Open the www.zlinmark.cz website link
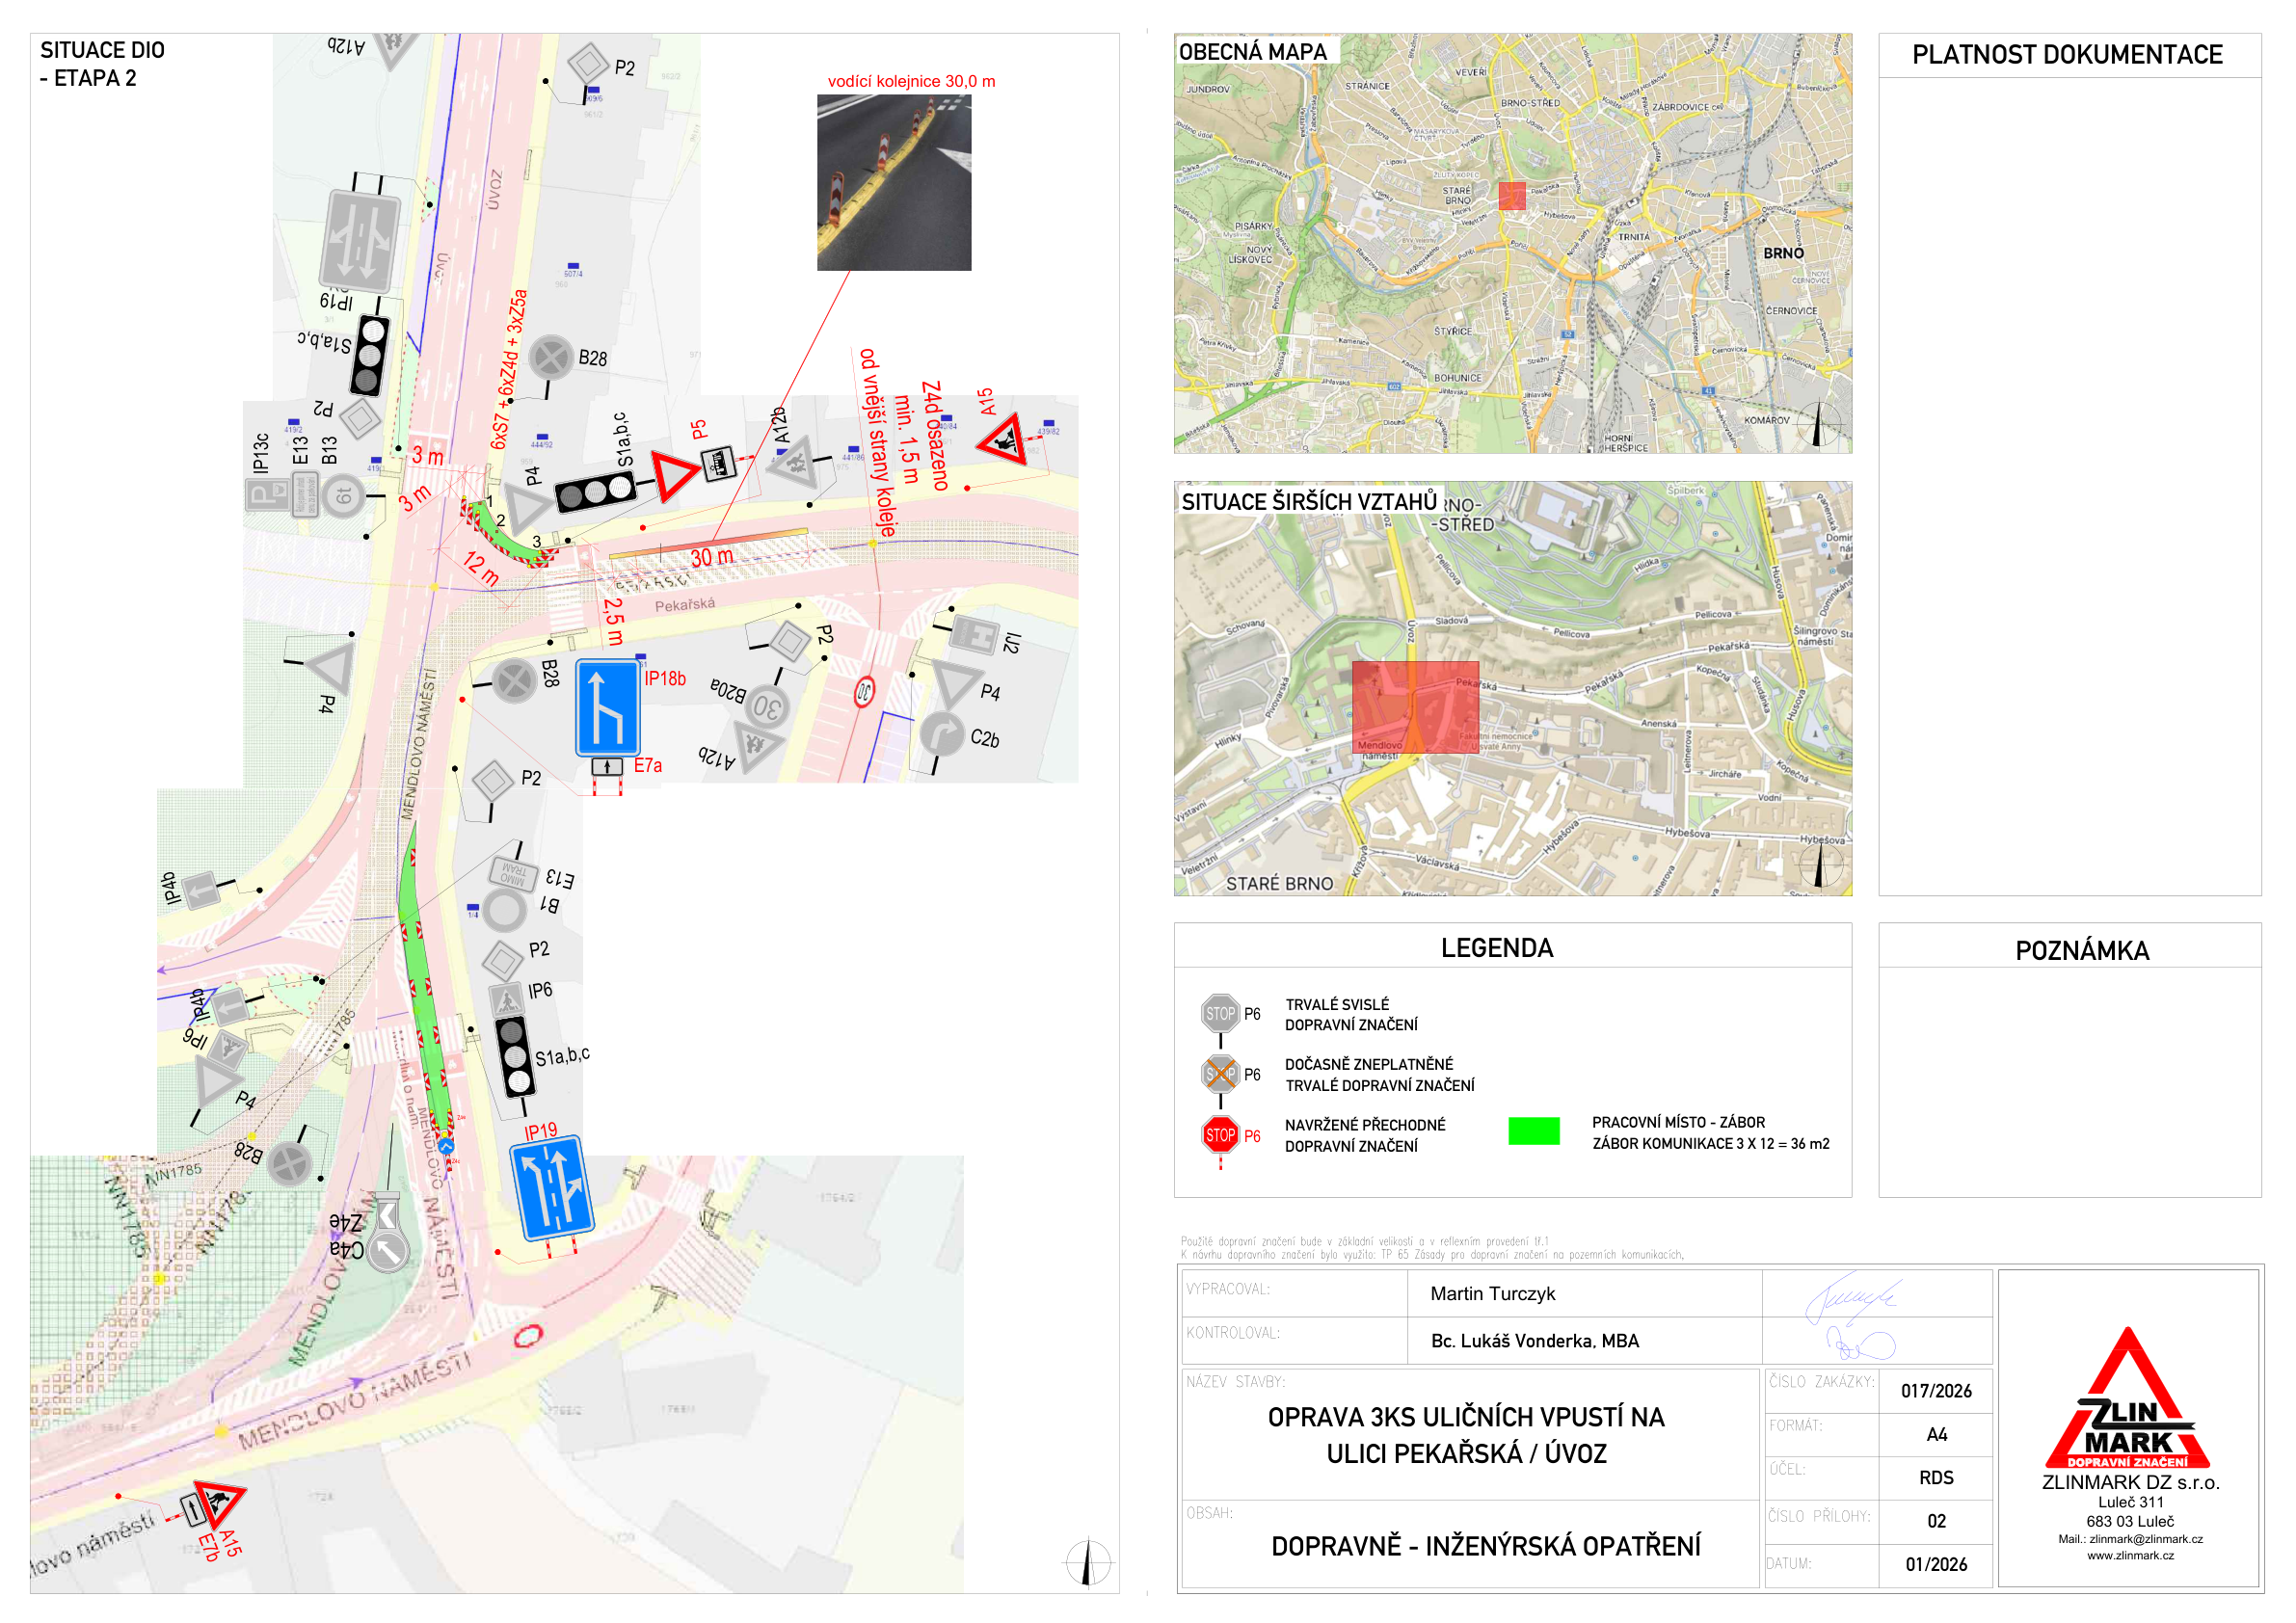This screenshot has width=2296, height=1623. click(x=2130, y=1555)
